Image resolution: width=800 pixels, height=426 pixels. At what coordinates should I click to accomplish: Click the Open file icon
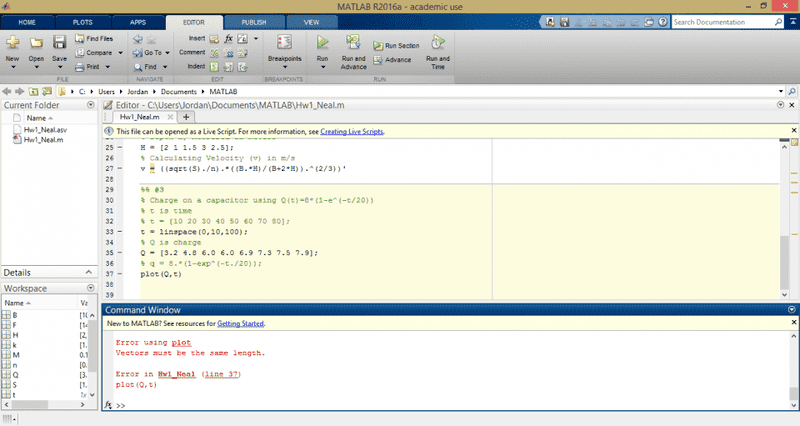pos(36,42)
